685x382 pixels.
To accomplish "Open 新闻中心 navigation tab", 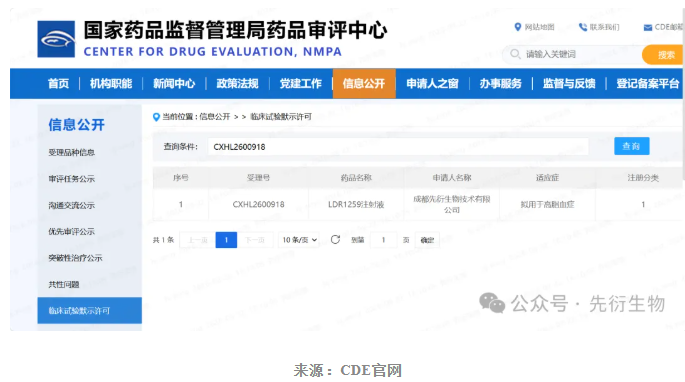I will pyautogui.click(x=174, y=83).
